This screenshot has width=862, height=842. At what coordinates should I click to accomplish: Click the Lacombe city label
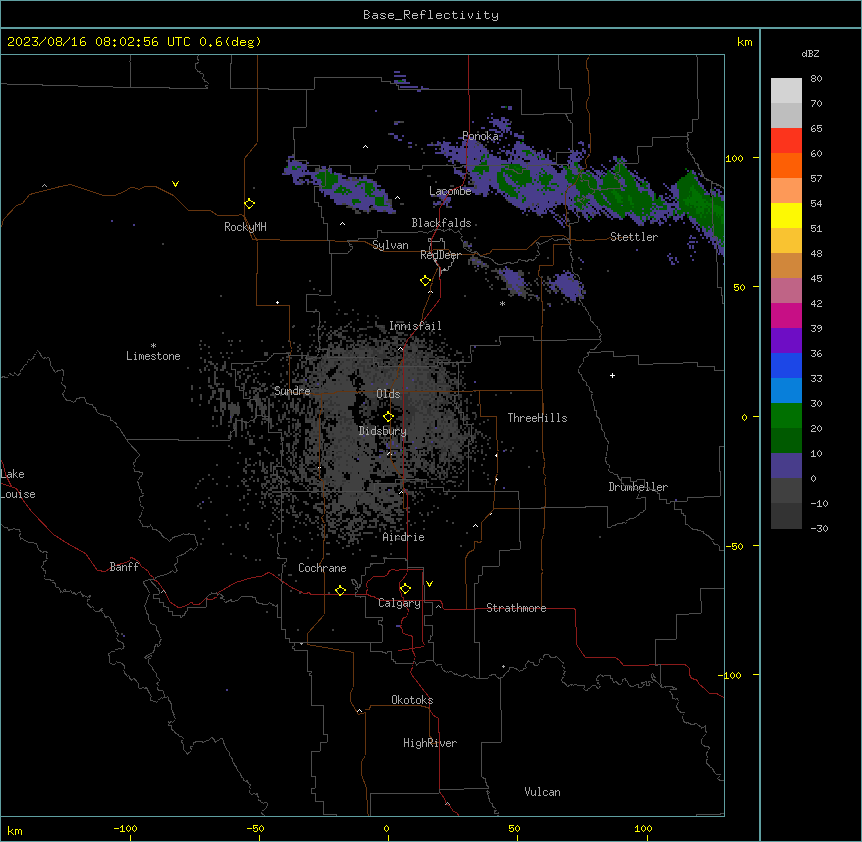(450, 191)
